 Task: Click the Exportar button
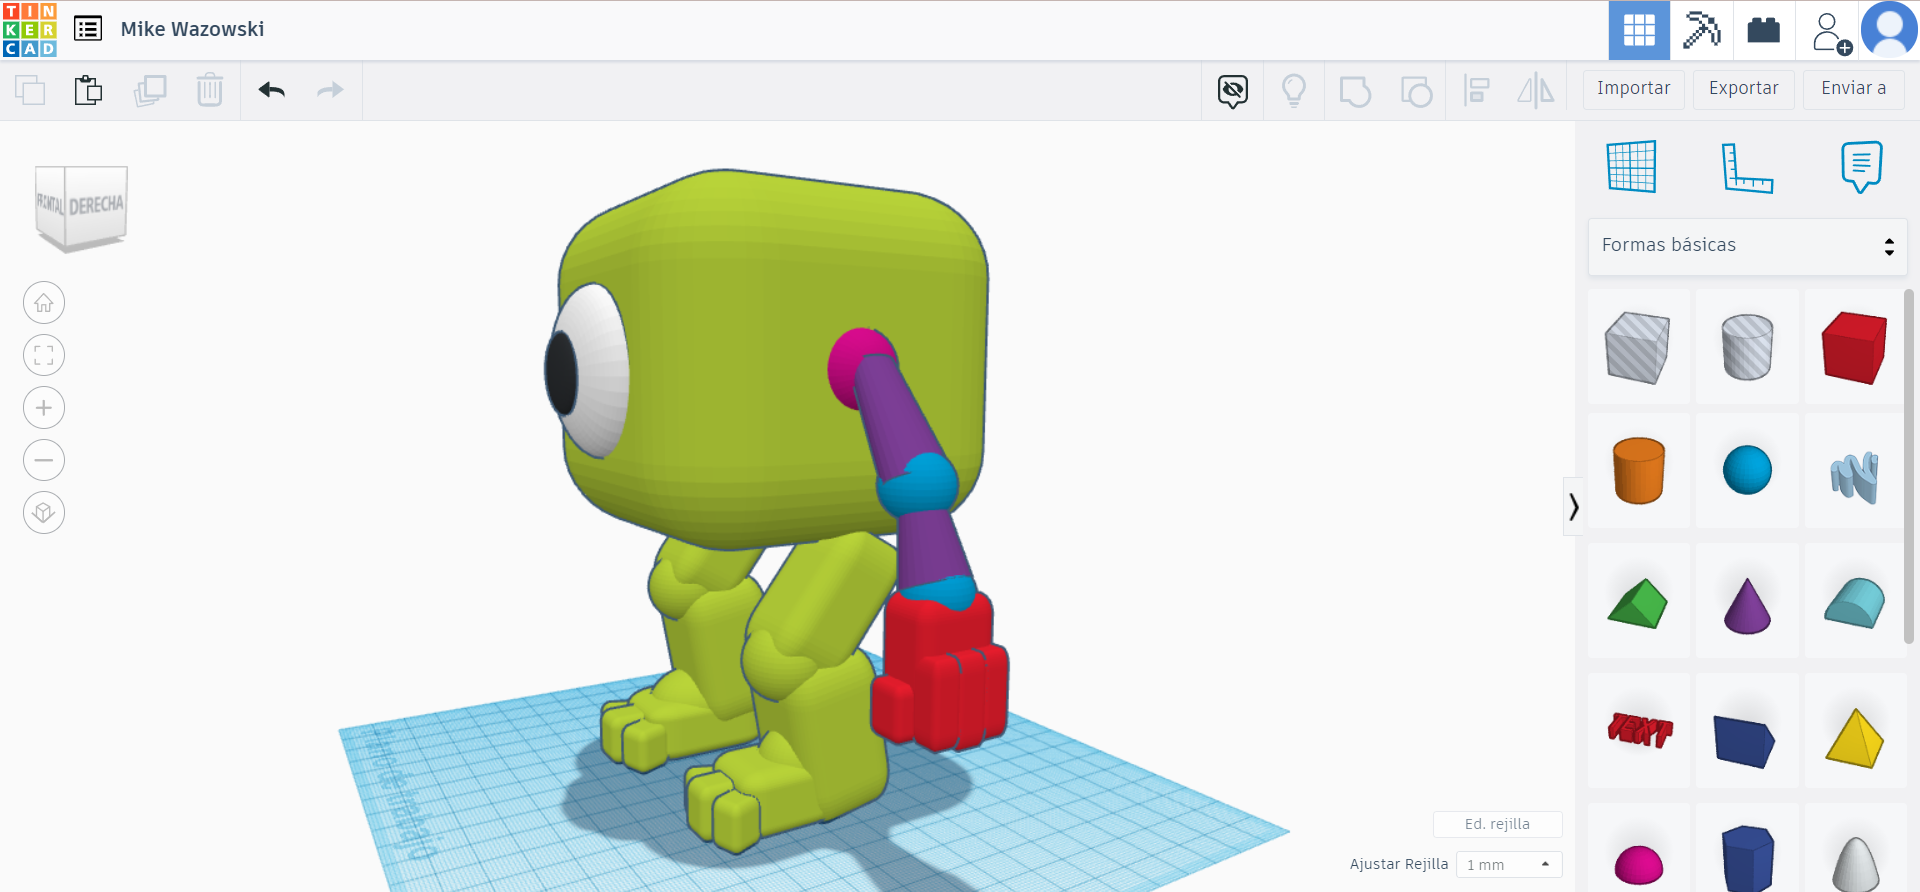(x=1744, y=89)
